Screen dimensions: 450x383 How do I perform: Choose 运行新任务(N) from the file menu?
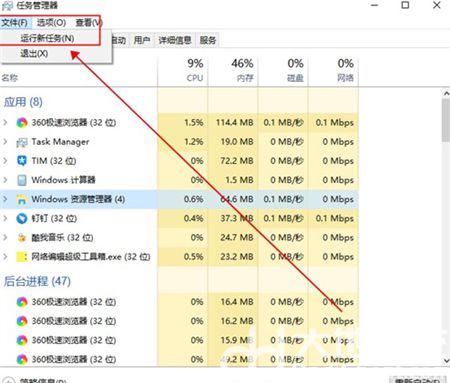pos(47,38)
